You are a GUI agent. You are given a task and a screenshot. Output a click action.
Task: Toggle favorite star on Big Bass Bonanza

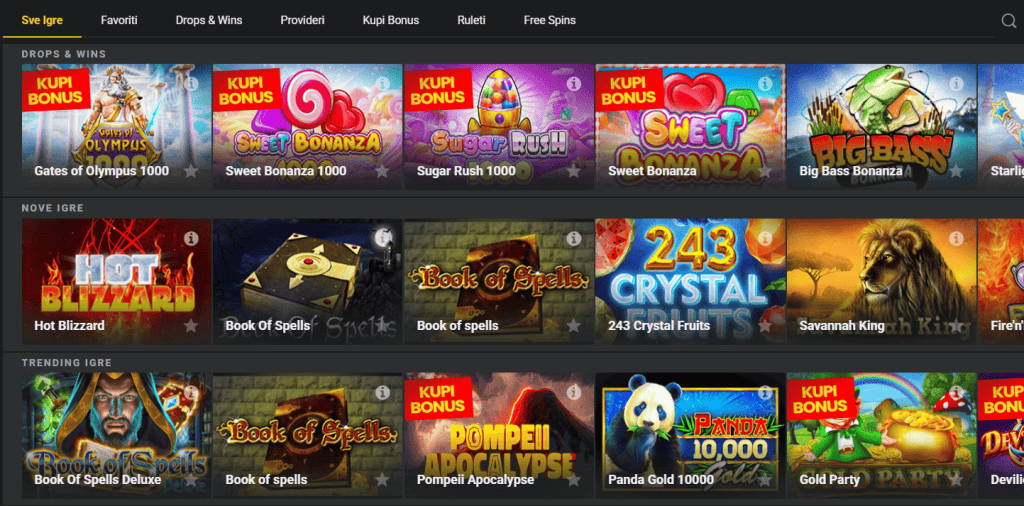[x=955, y=171]
